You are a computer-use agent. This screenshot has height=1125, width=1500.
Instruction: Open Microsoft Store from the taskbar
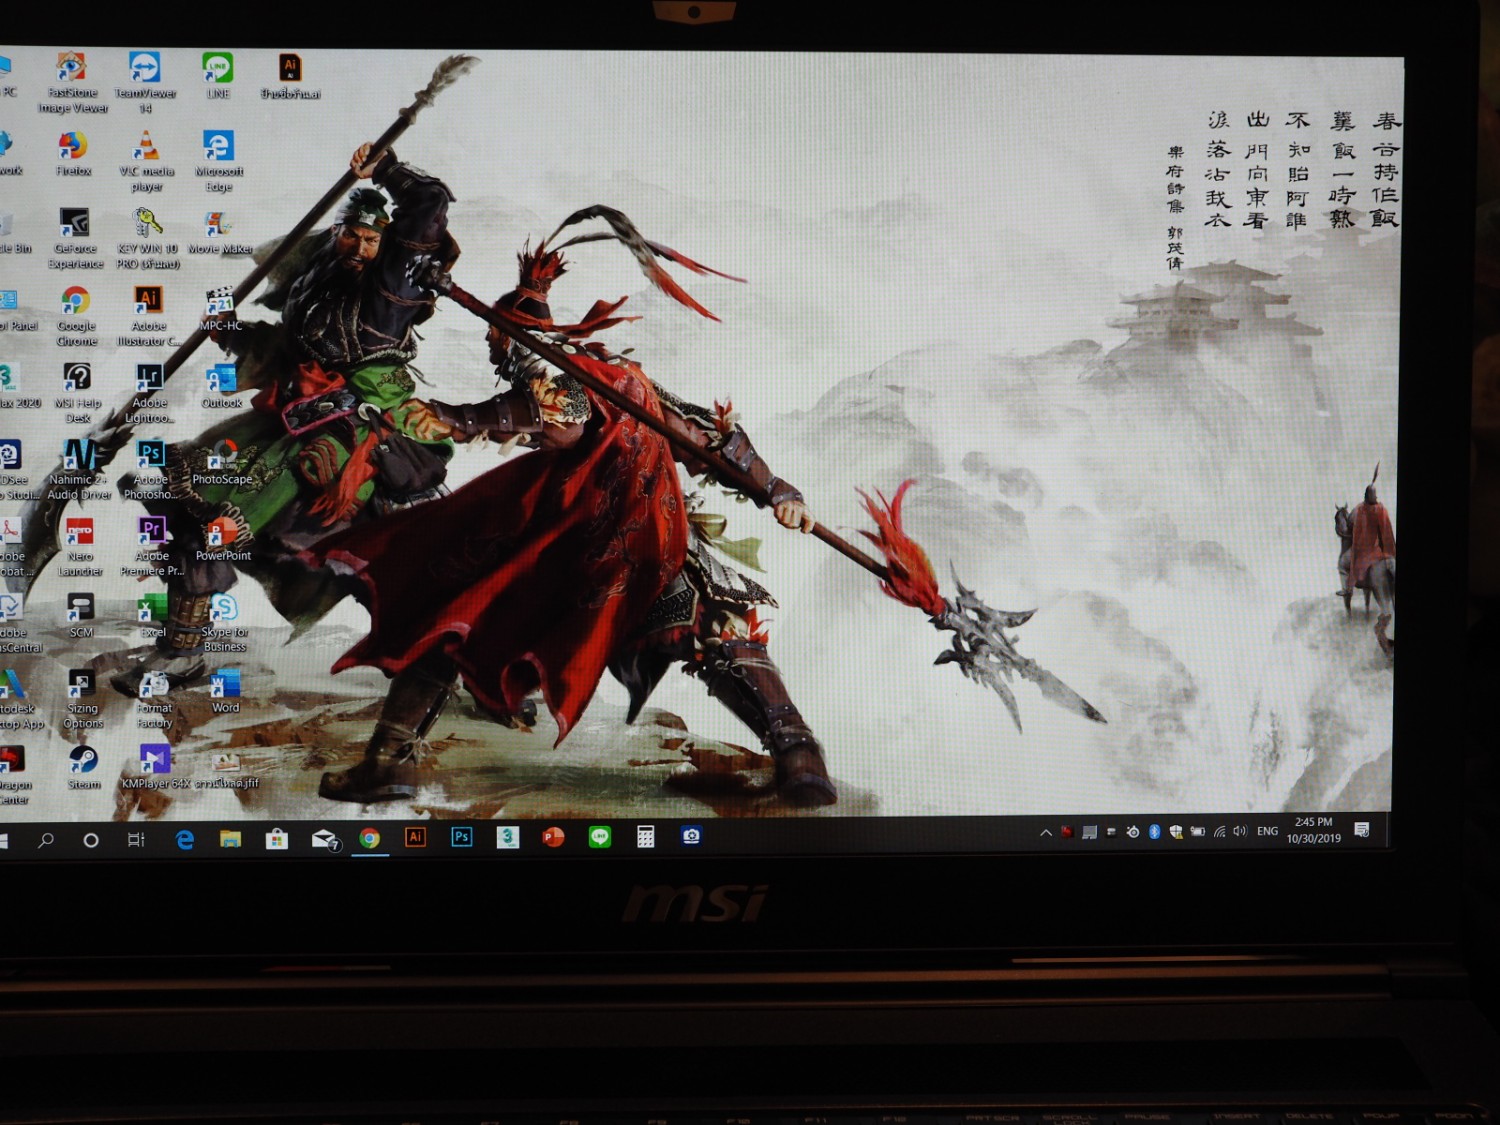tap(277, 839)
